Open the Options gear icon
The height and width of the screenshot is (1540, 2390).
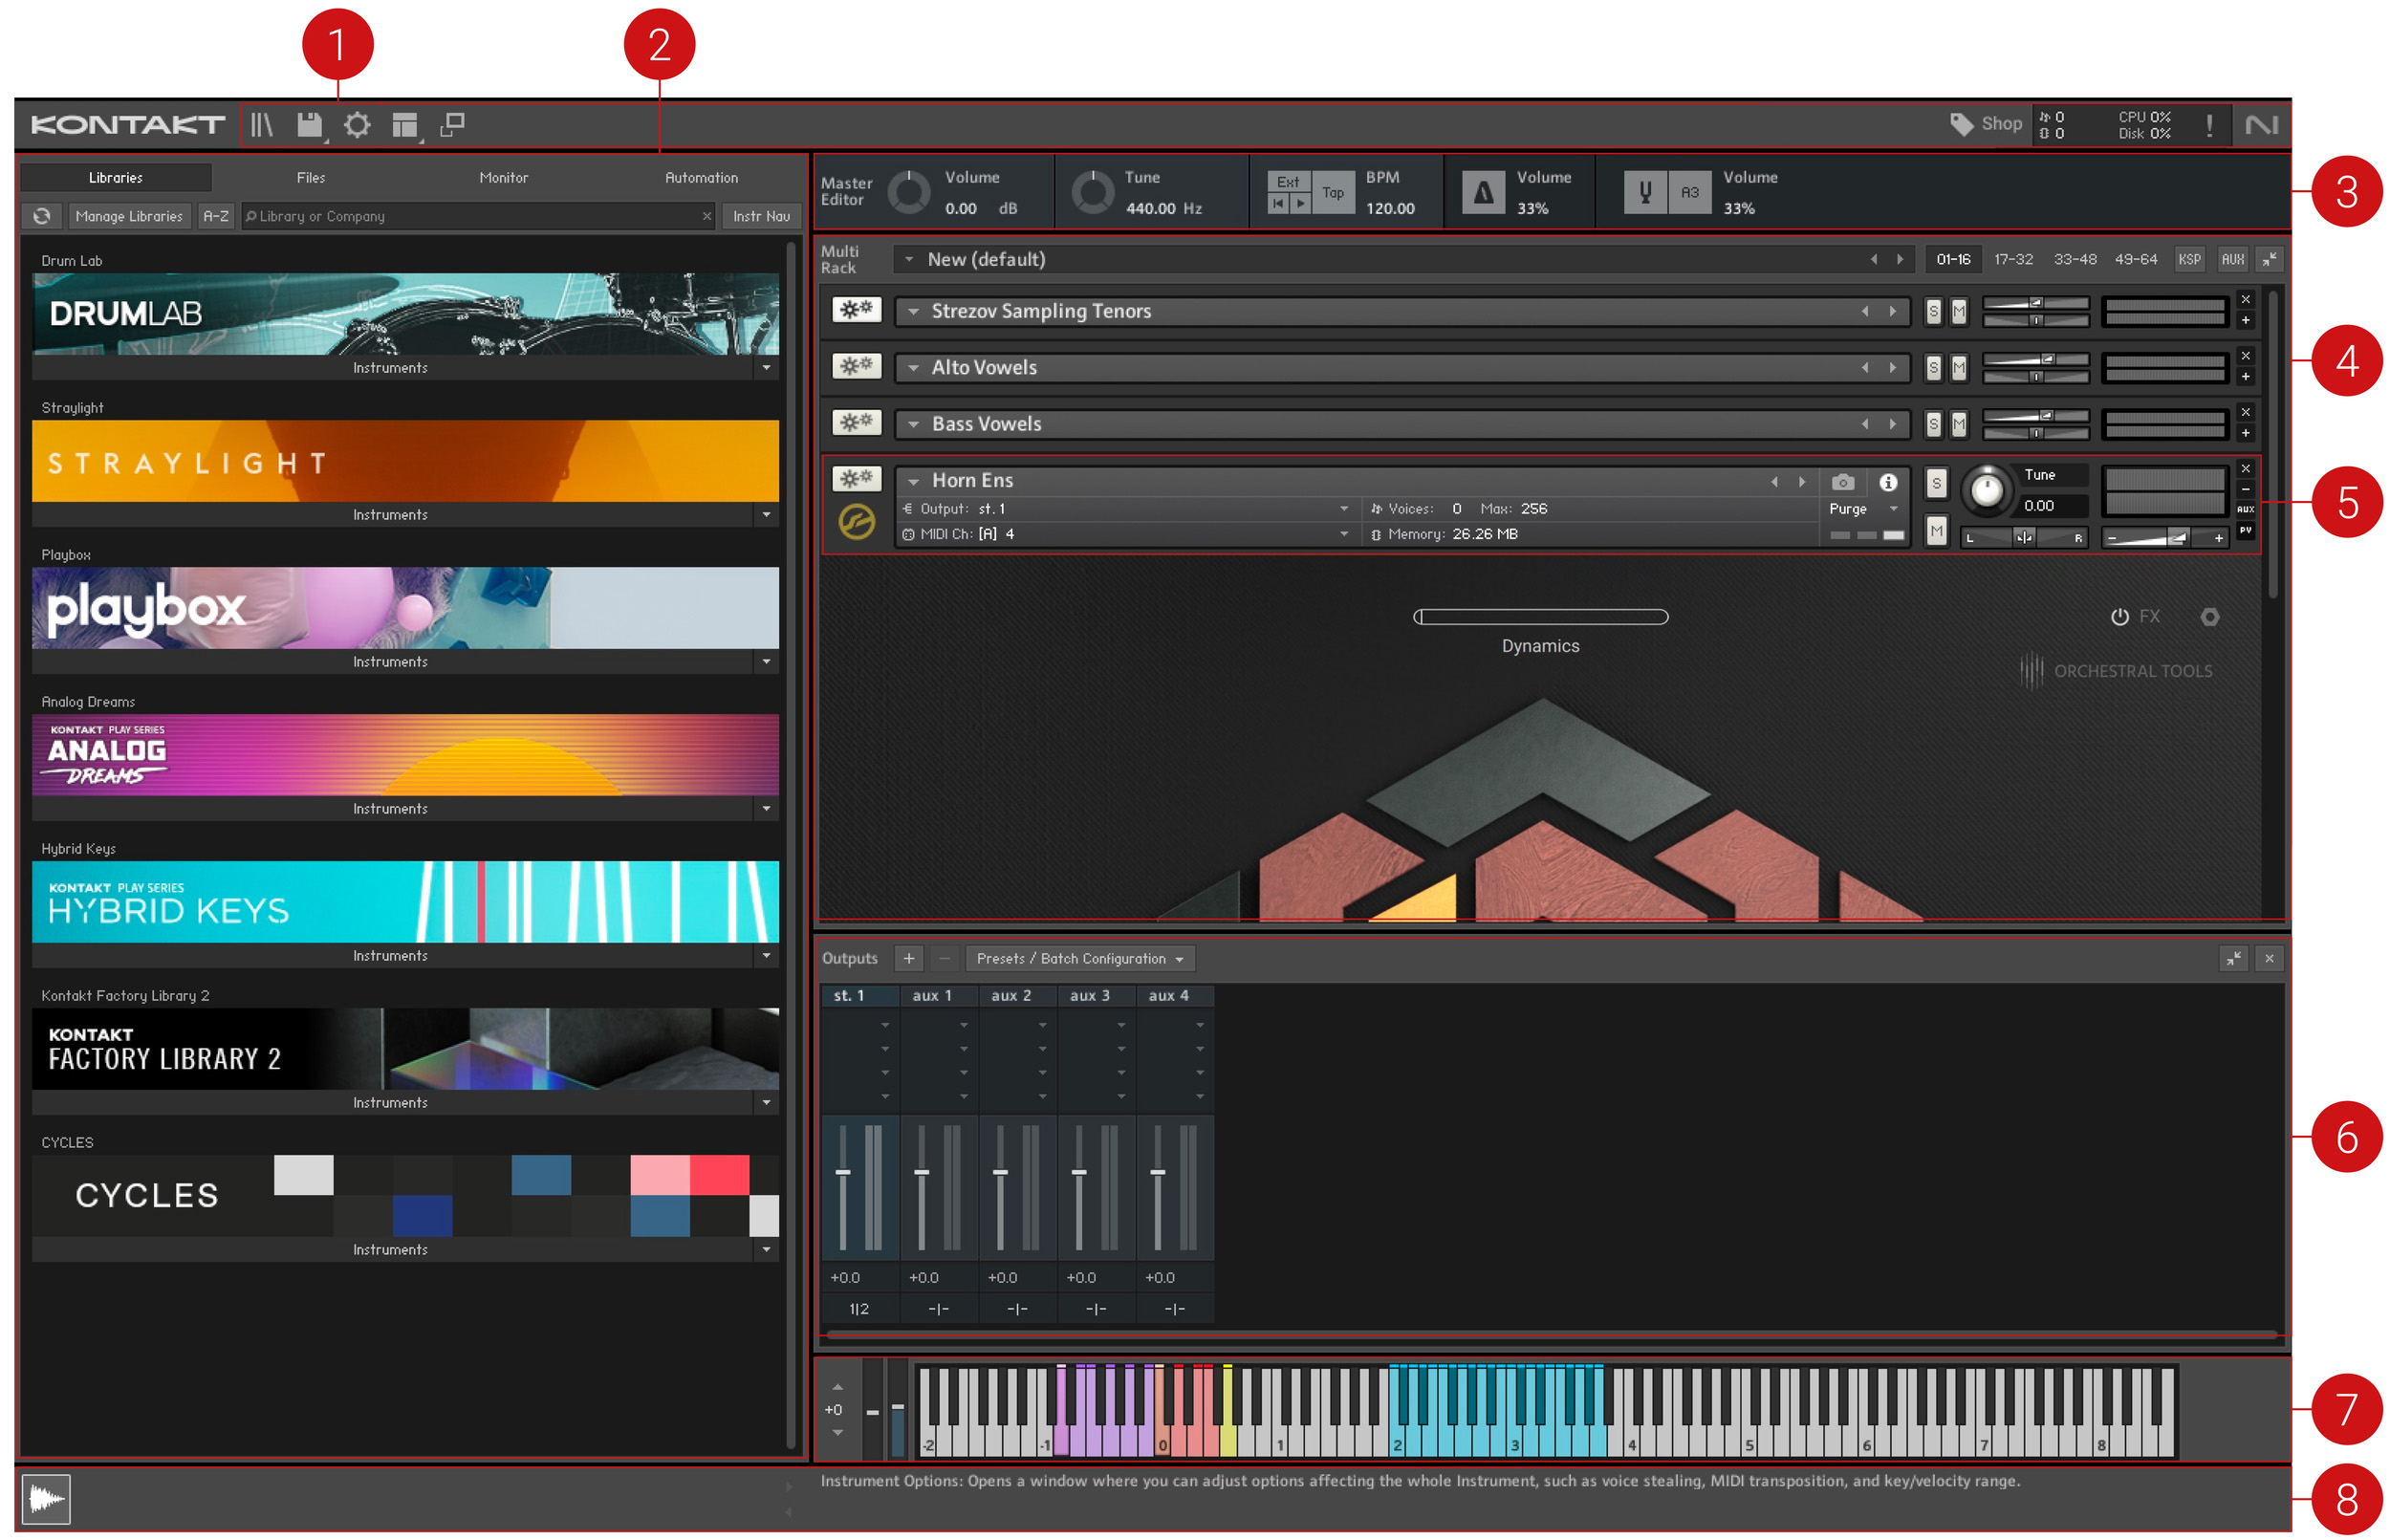(357, 125)
